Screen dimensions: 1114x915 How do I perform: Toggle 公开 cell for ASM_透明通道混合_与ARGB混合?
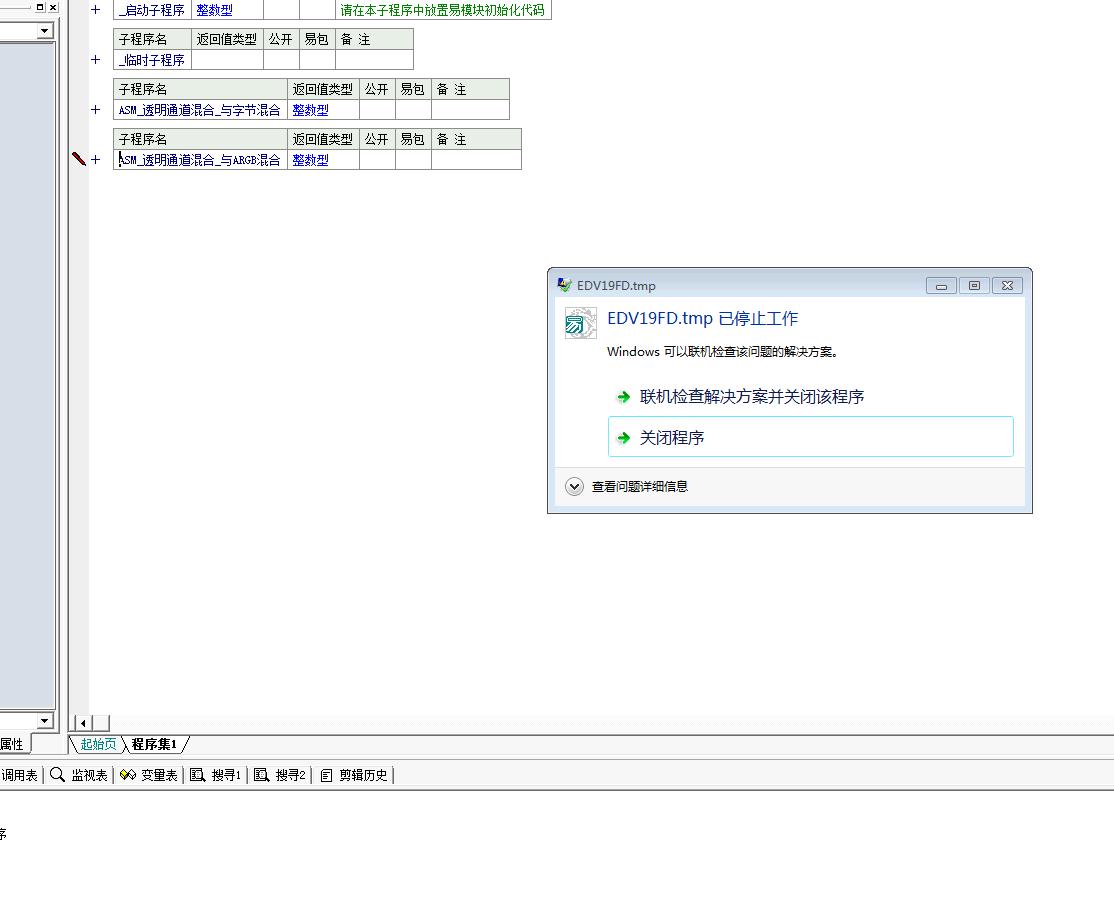377,160
